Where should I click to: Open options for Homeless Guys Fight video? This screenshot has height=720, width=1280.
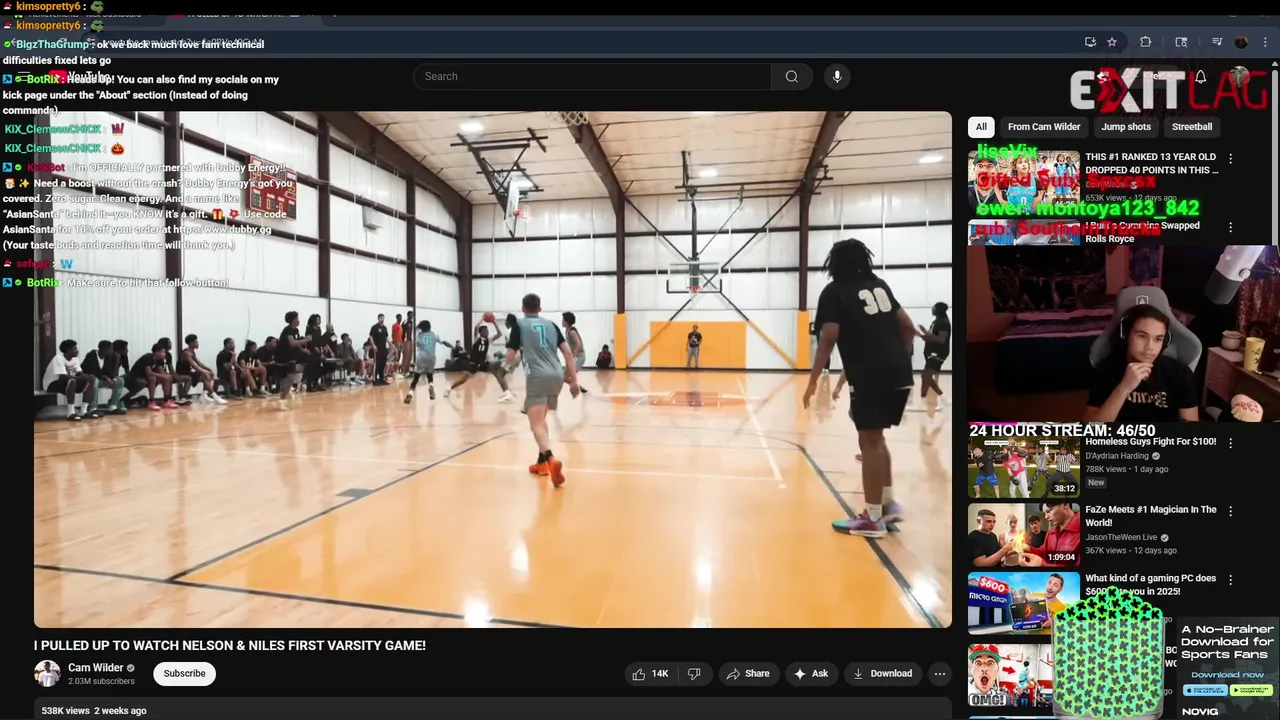(x=1230, y=443)
